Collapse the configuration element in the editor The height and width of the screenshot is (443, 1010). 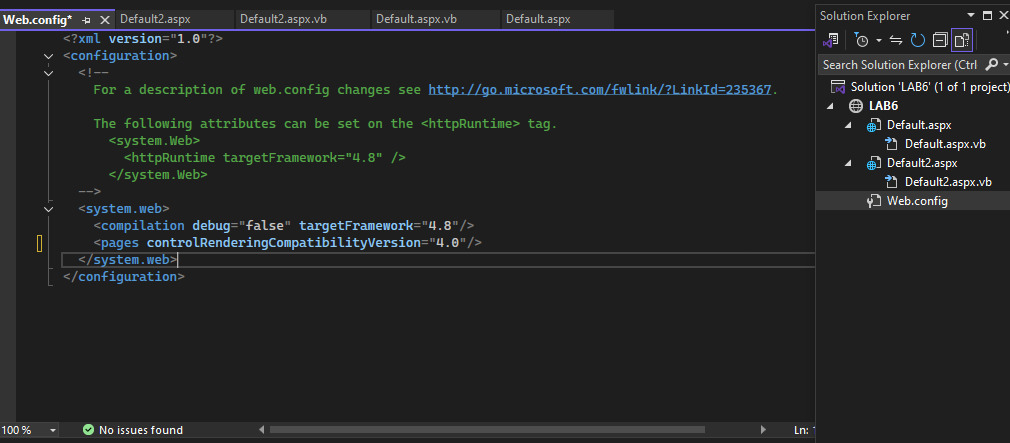[48, 56]
